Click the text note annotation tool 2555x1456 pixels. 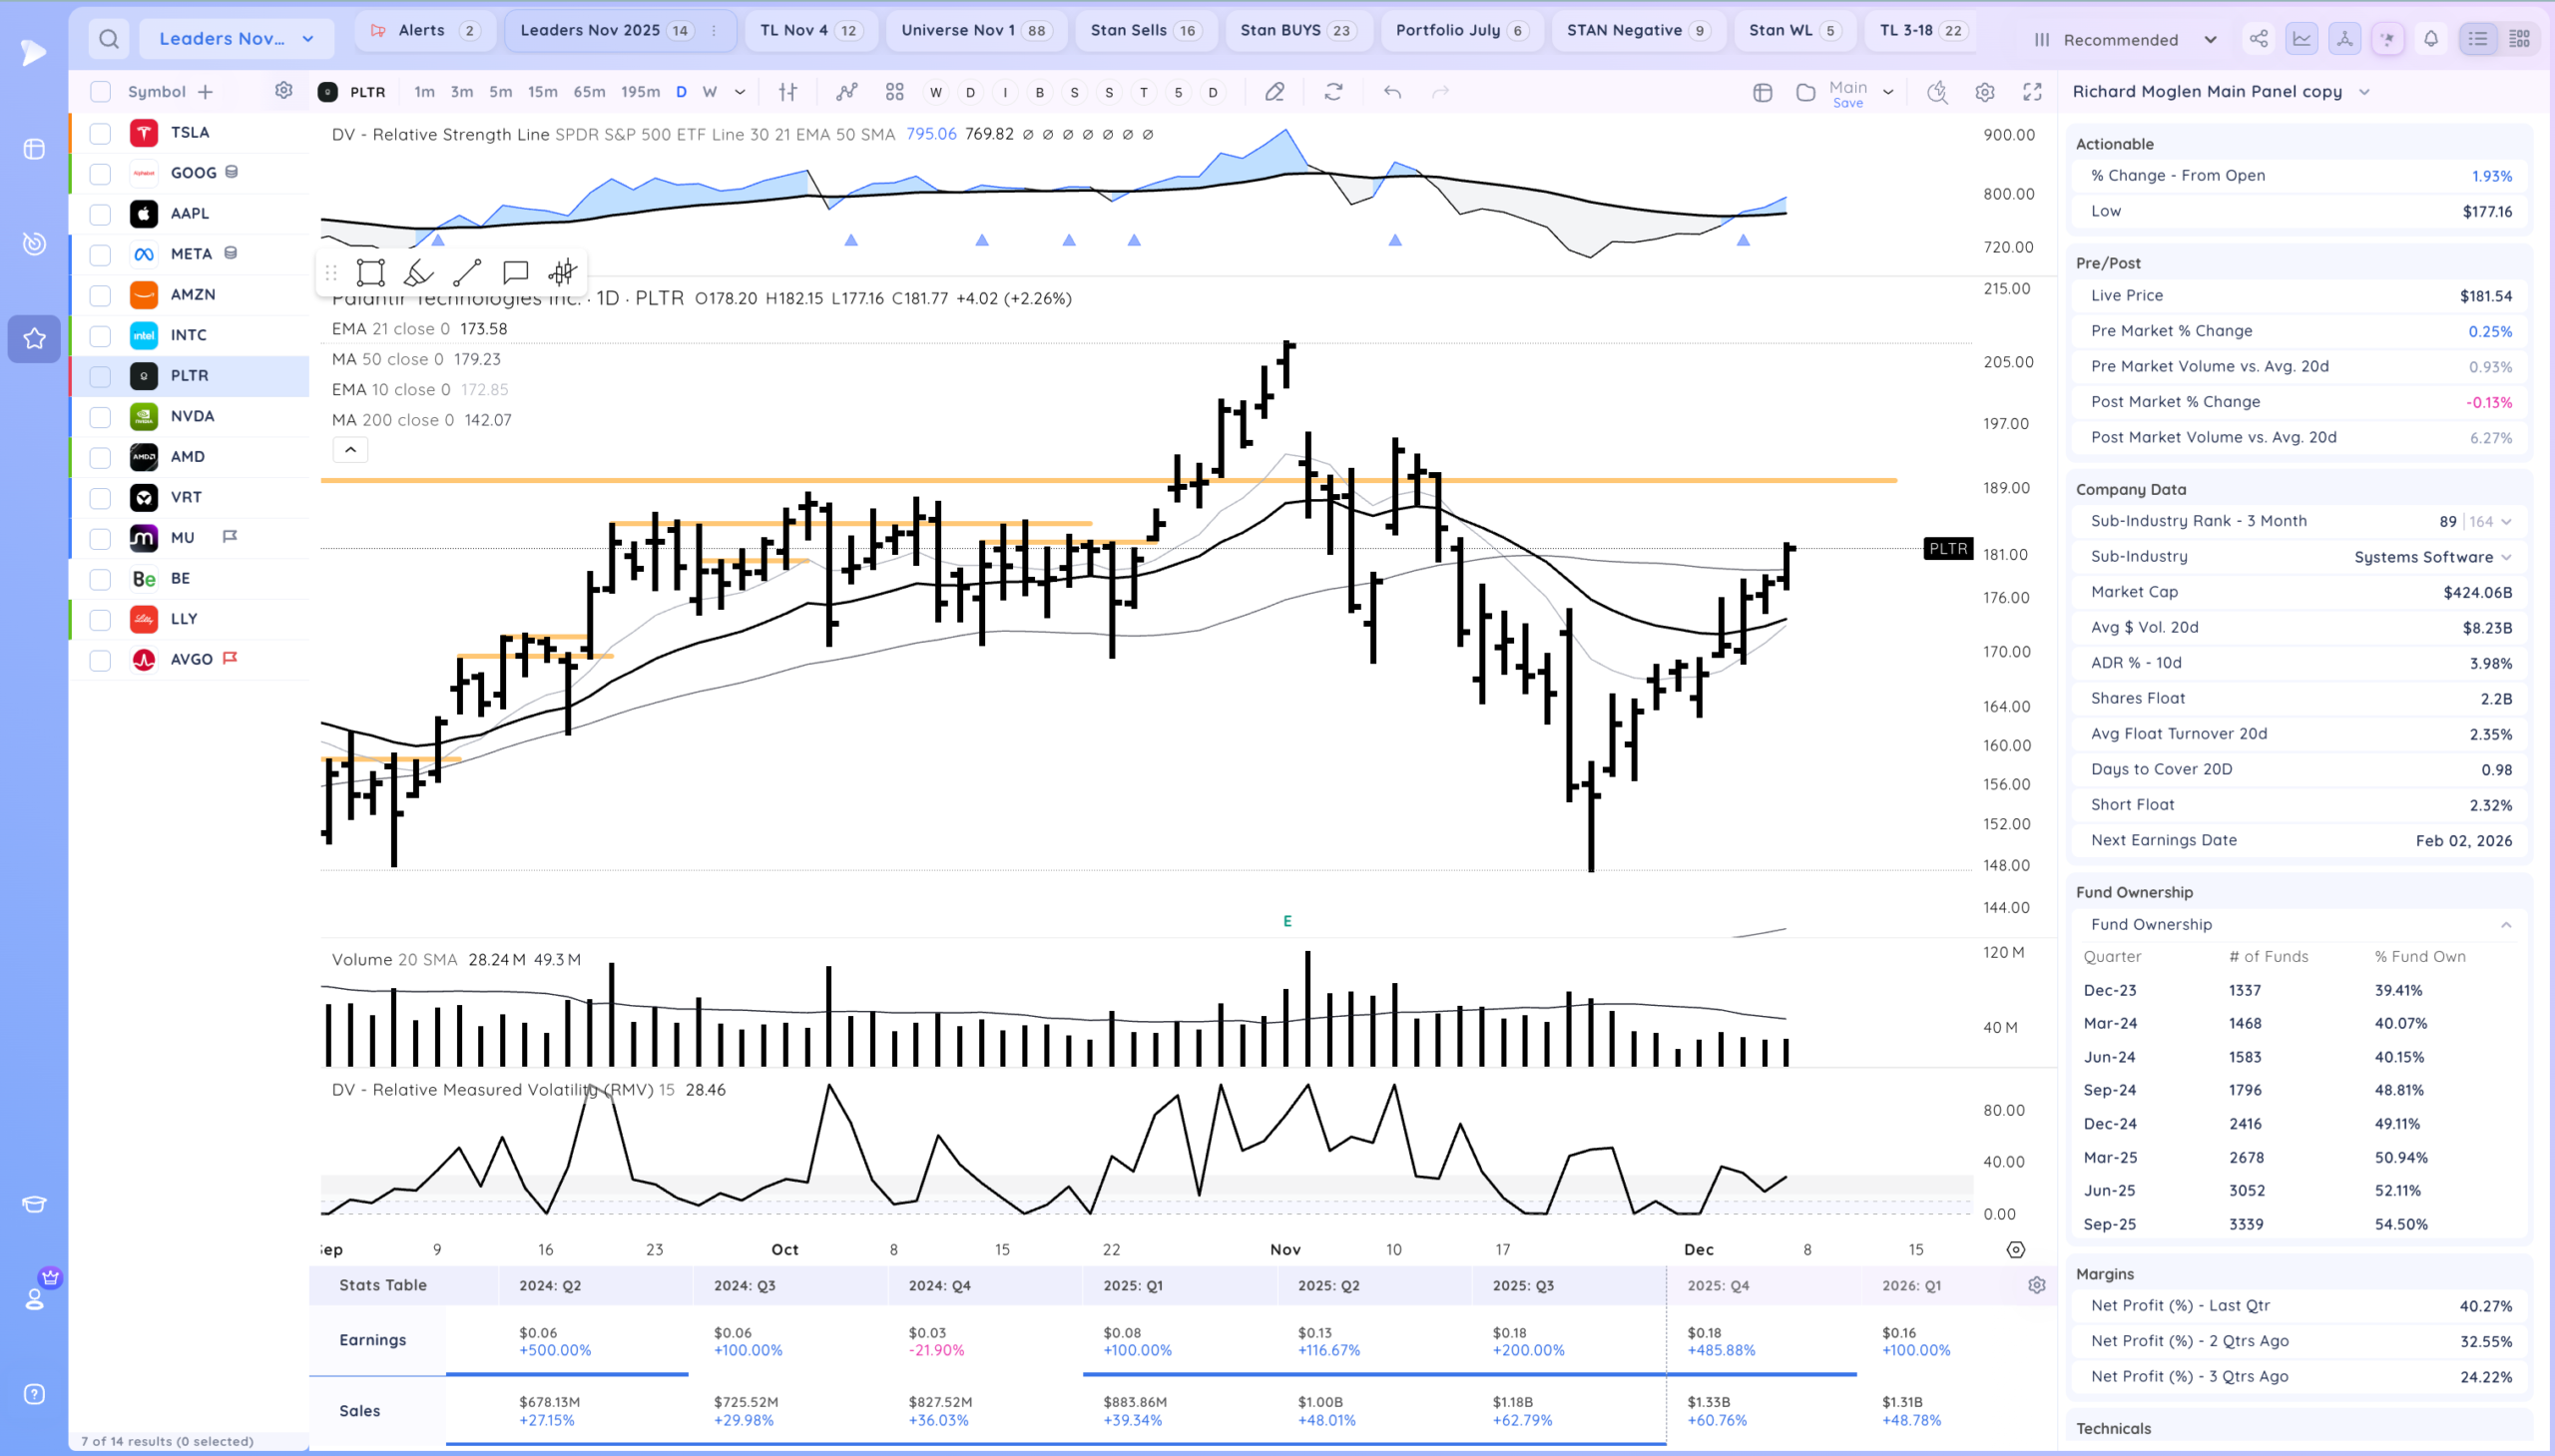(x=515, y=272)
